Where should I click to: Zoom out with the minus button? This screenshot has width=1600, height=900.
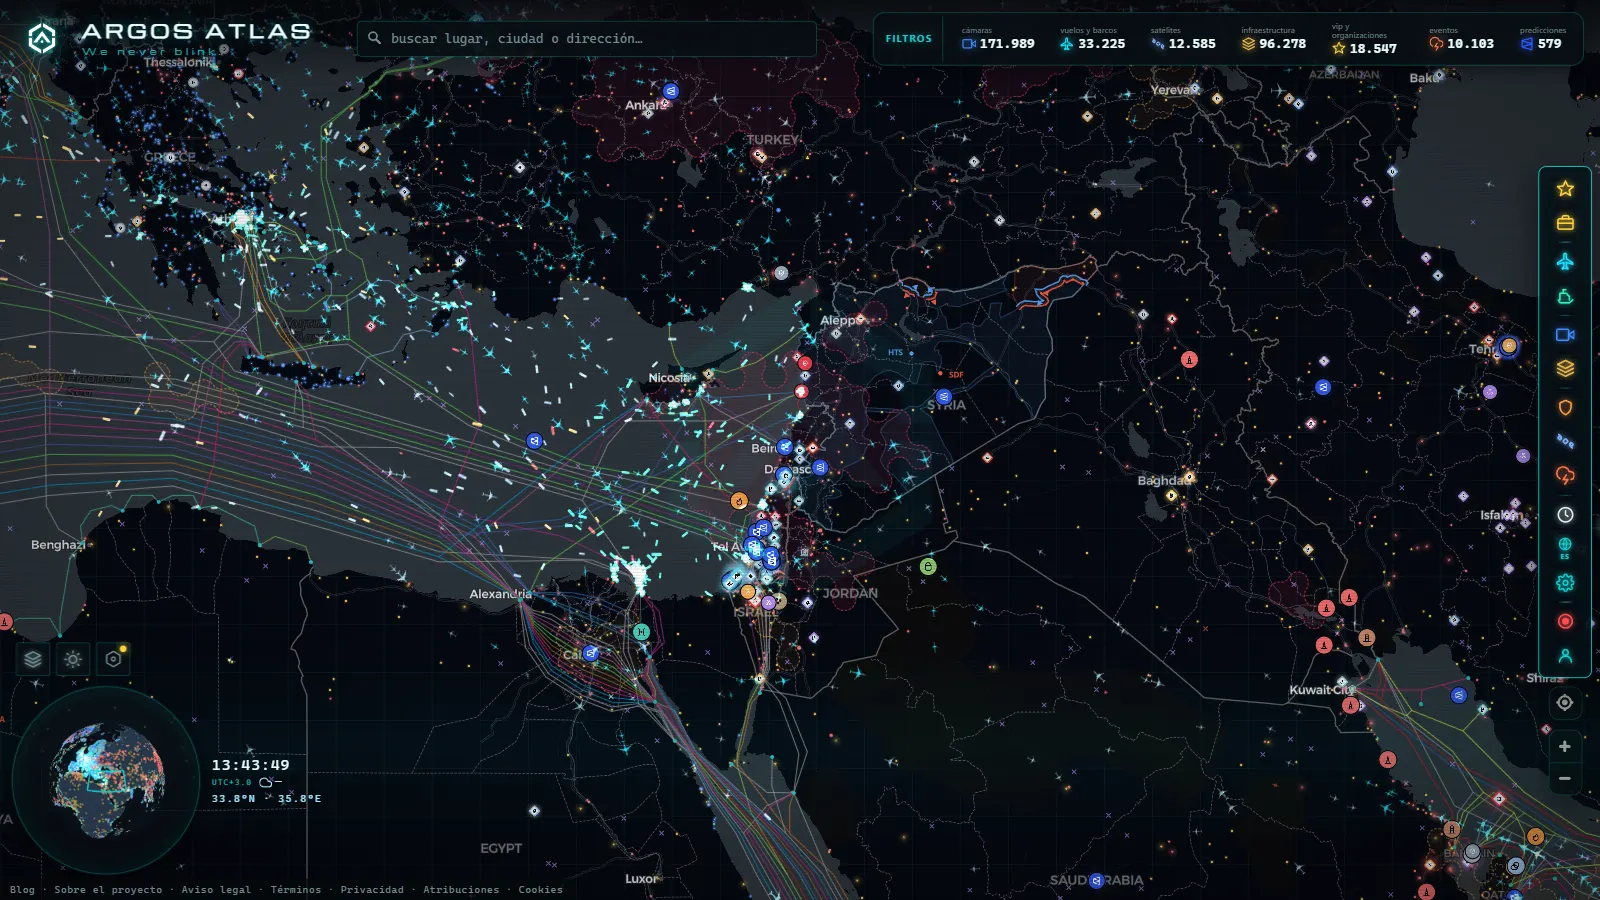1565,778
